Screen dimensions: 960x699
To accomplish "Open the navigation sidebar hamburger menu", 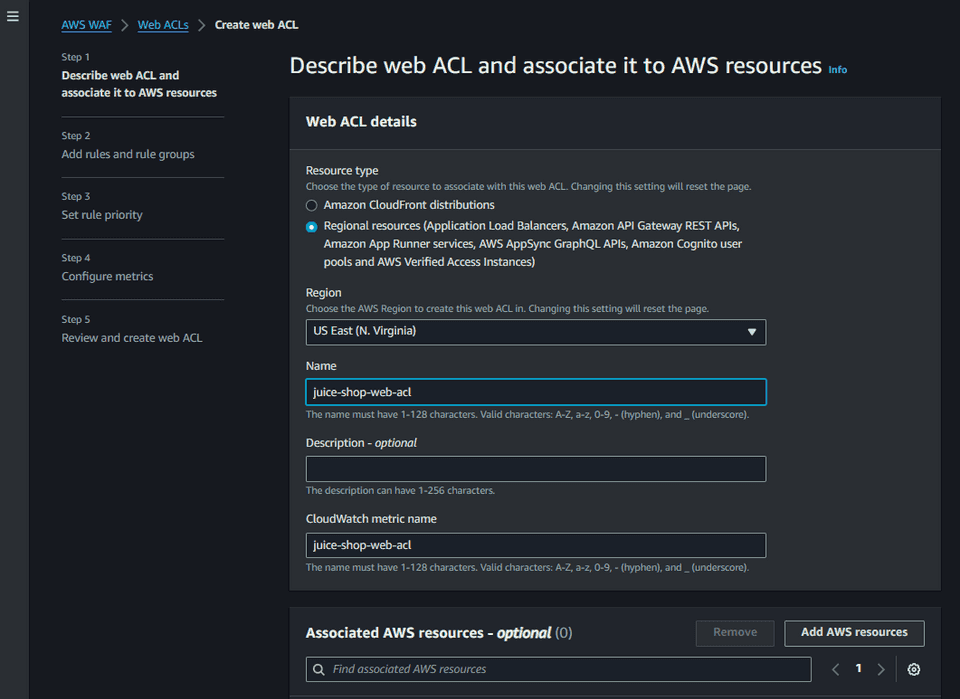I will pos(13,15).
